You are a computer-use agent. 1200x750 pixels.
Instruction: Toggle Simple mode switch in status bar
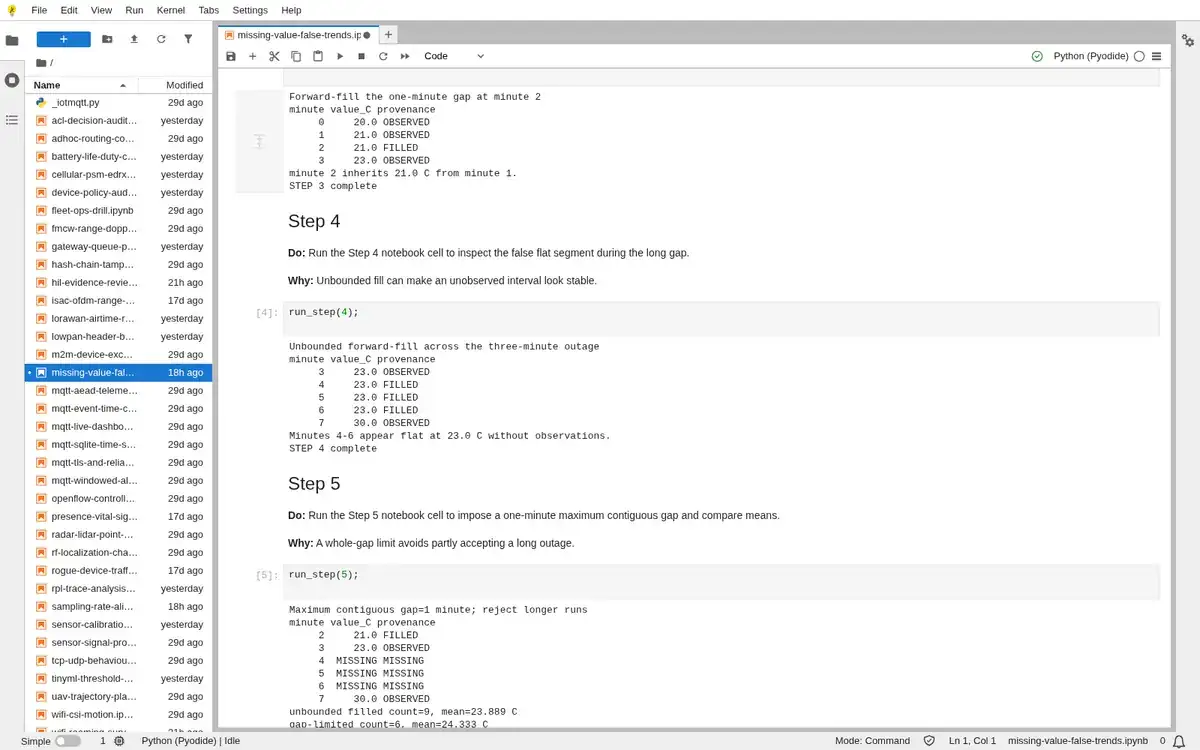coord(68,741)
